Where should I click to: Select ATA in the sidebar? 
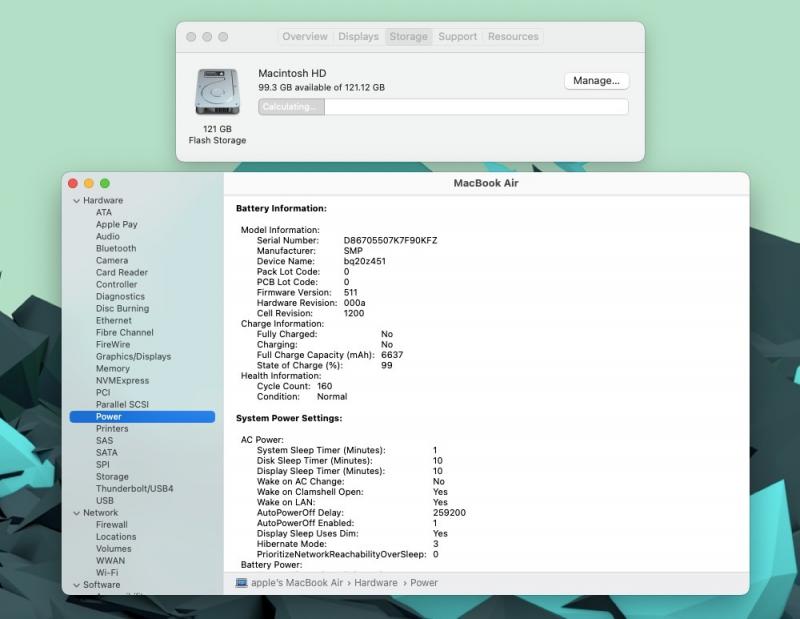(x=104, y=212)
